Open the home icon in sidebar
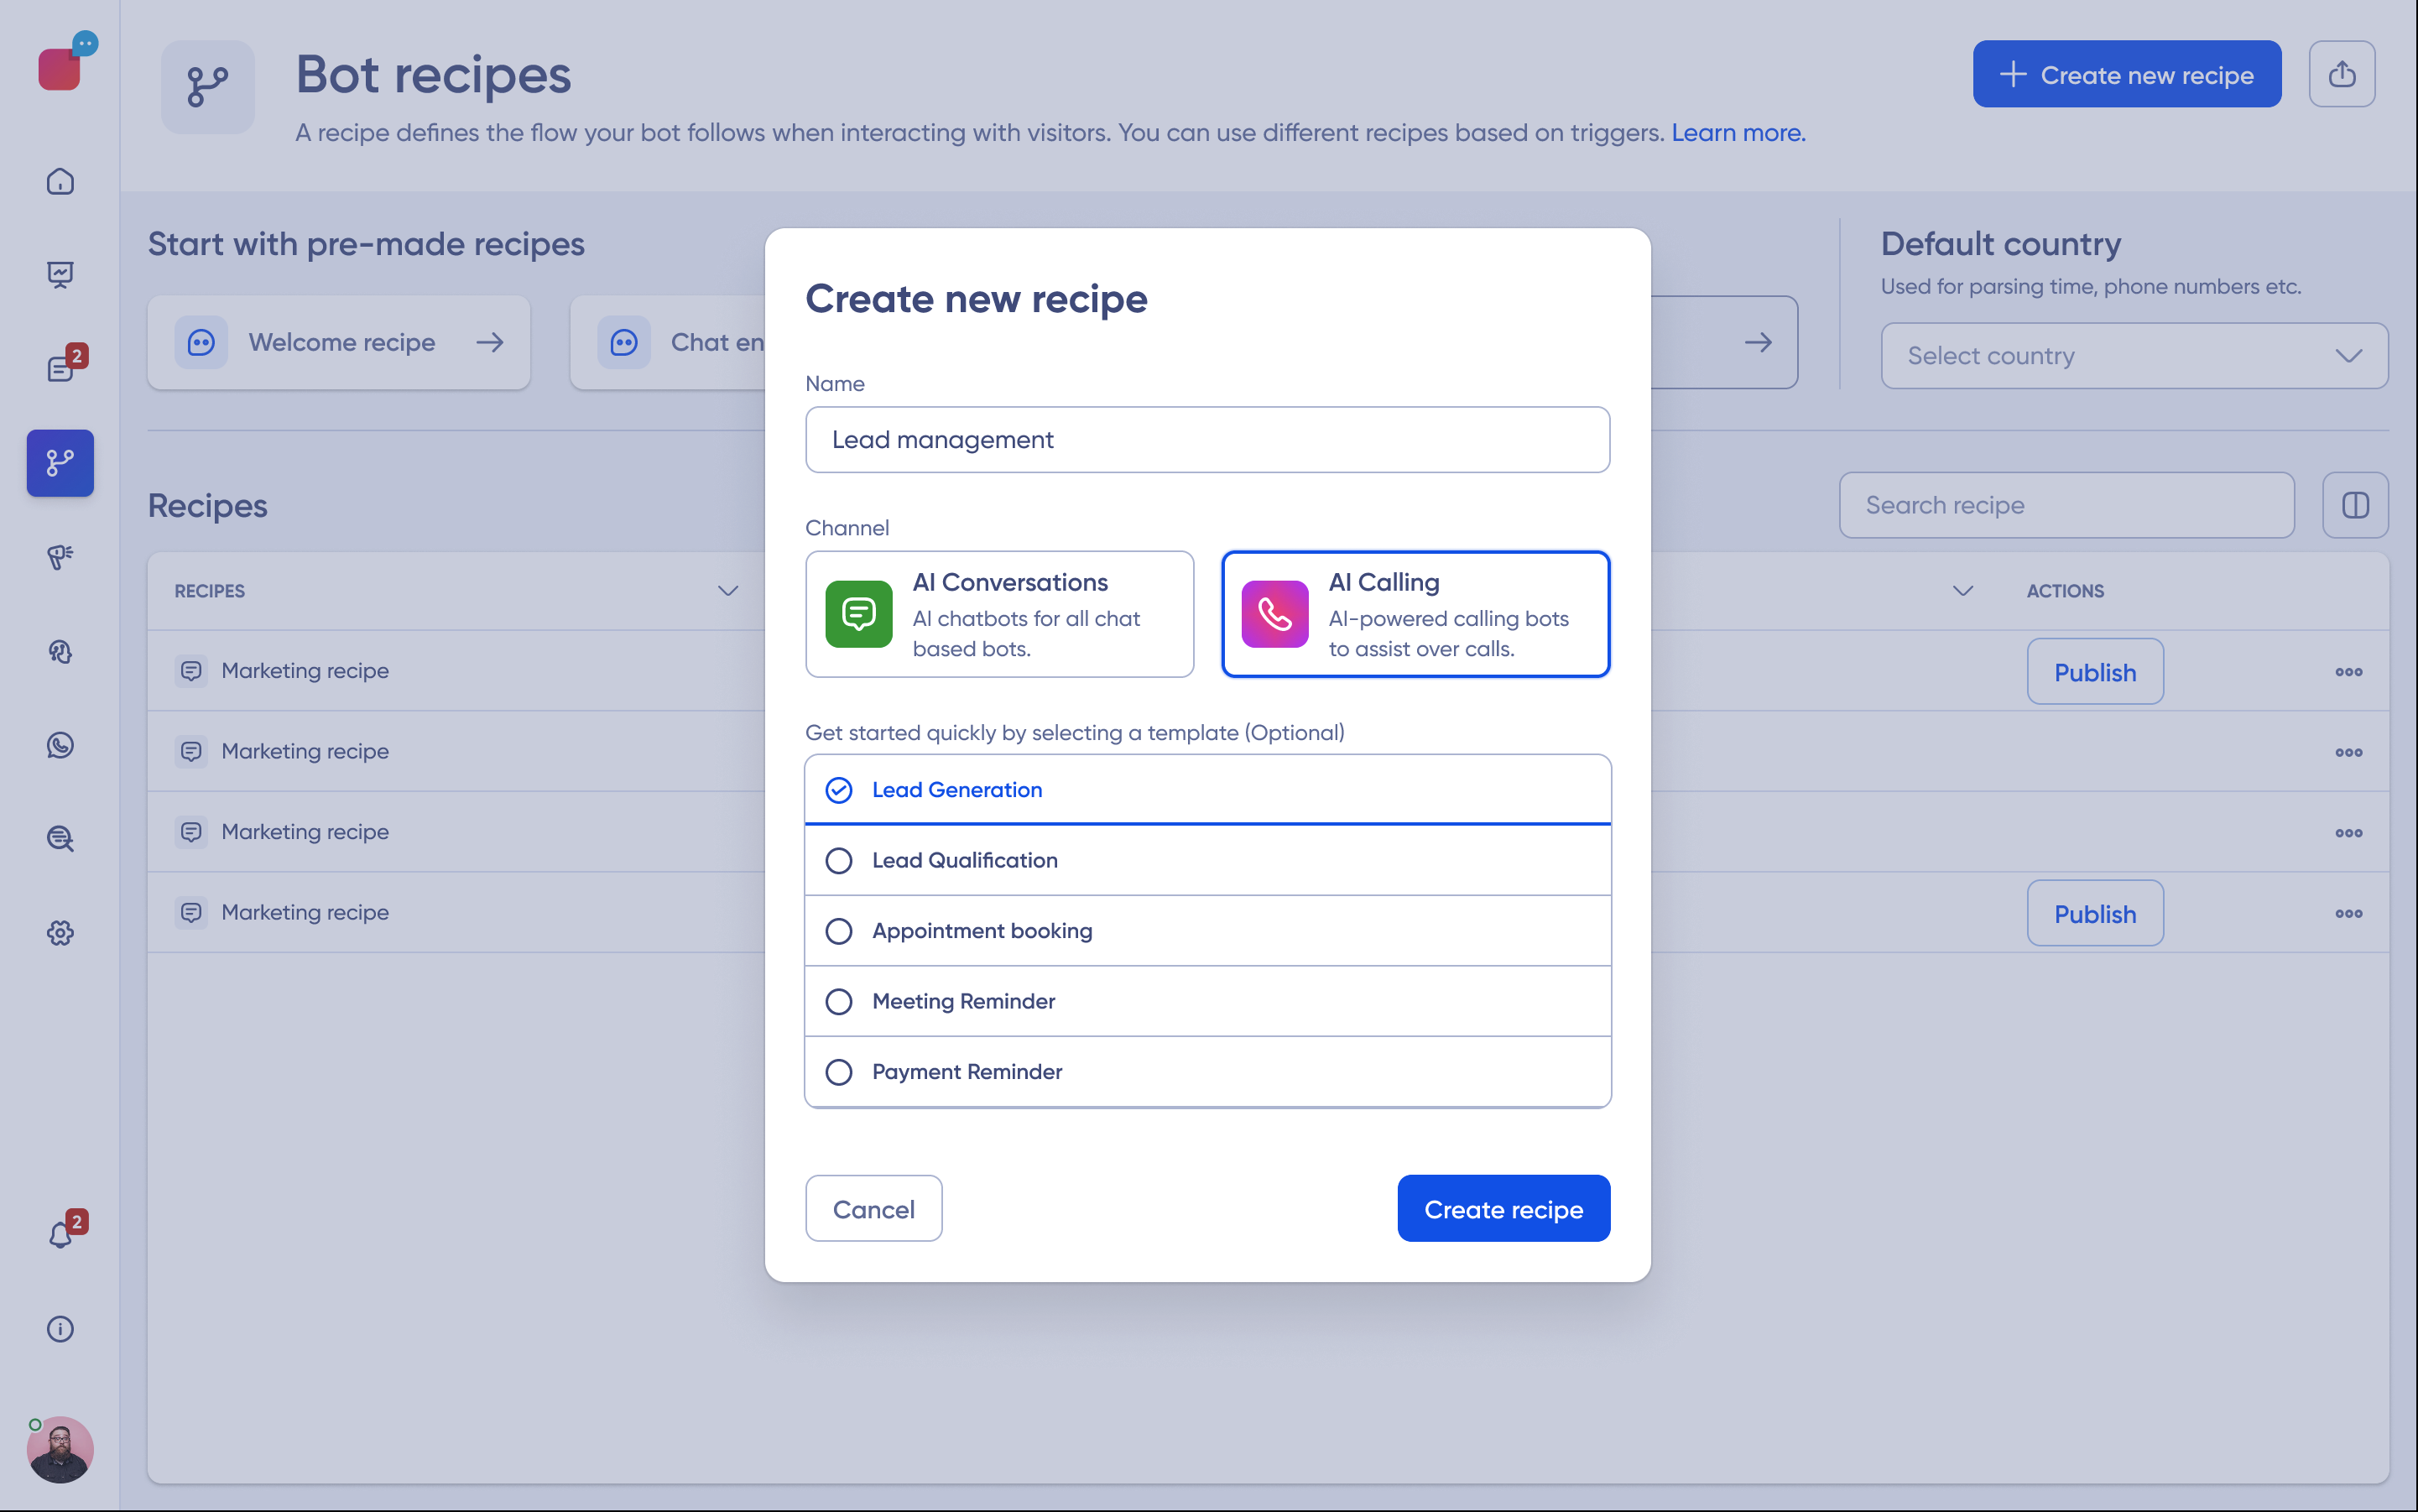 [x=60, y=181]
